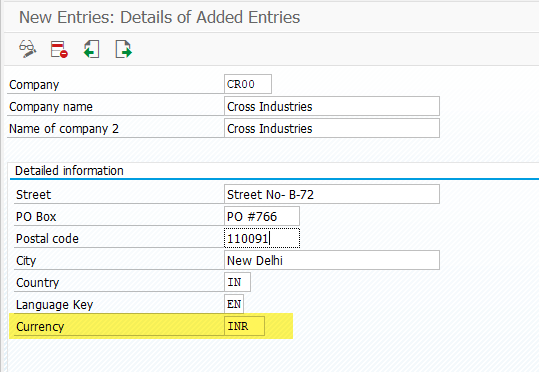Go to previous entry with green left arrow
The image size is (539, 372).
tap(91, 49)
